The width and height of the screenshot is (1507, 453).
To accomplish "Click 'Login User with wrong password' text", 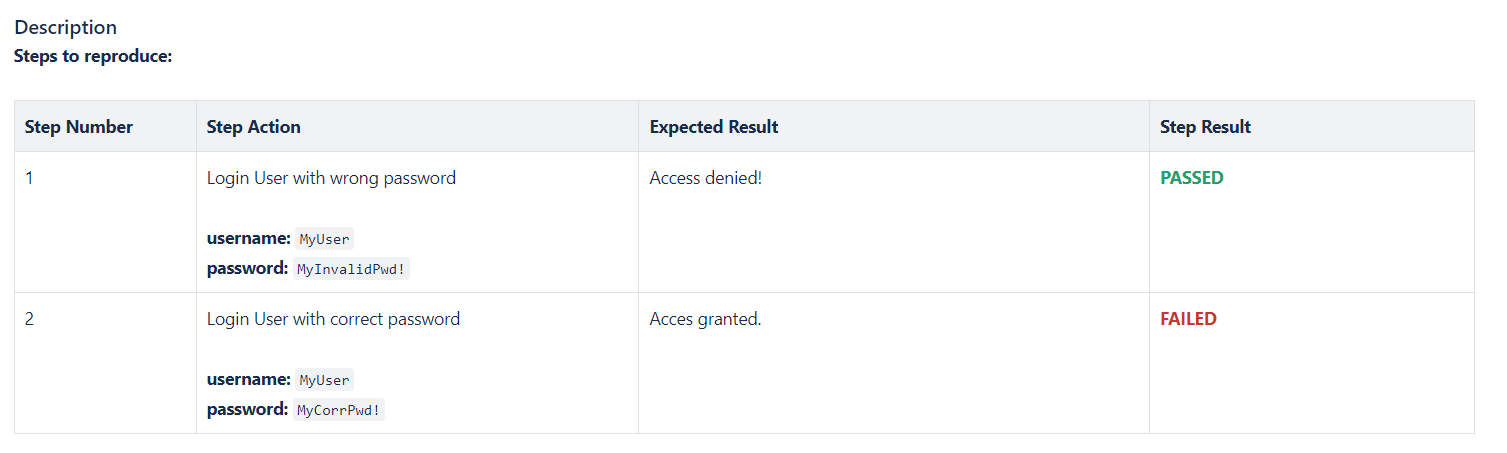I will [x=331, y=178].
